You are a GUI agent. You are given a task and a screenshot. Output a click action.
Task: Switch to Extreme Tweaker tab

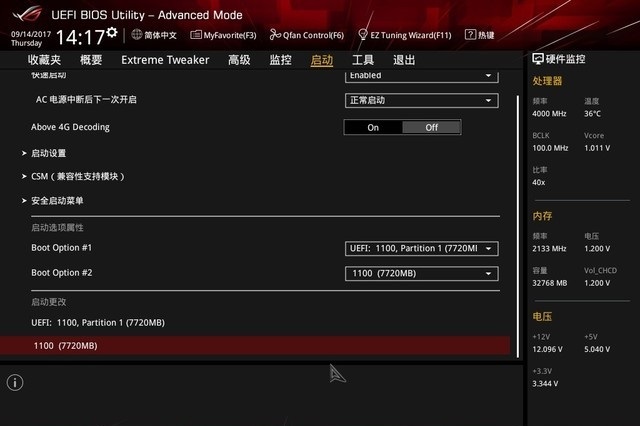165,60
